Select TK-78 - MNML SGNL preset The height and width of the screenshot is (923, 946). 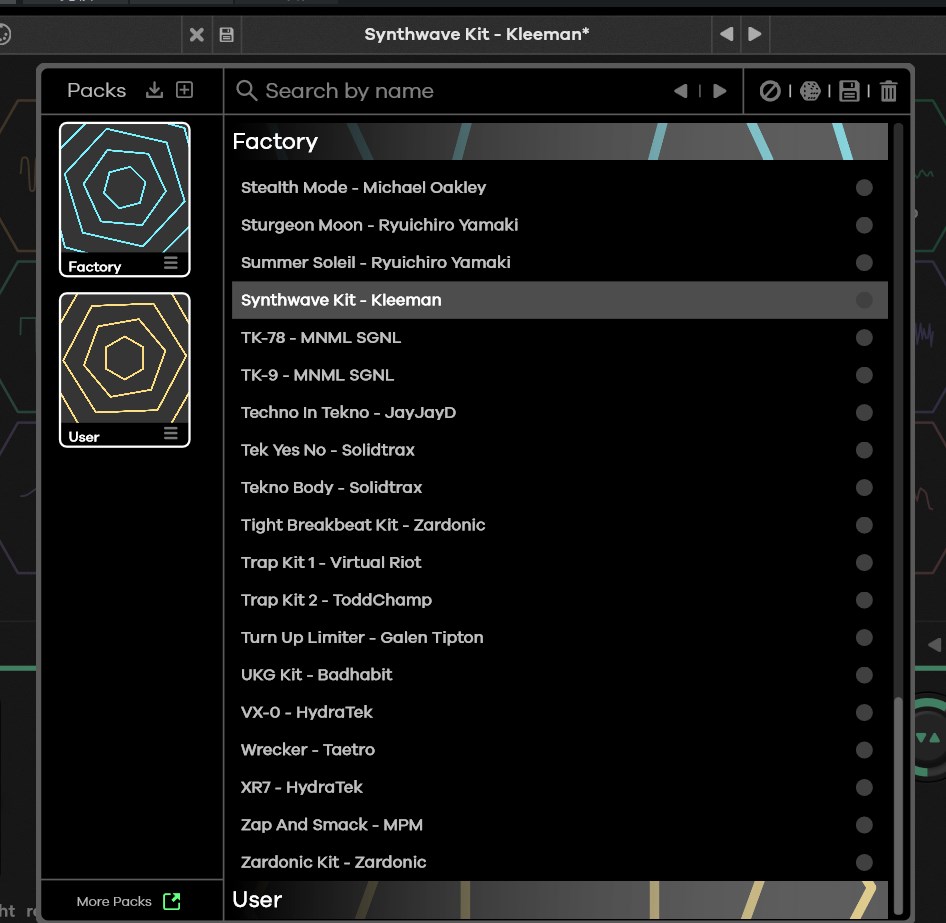tap(321, 338)
